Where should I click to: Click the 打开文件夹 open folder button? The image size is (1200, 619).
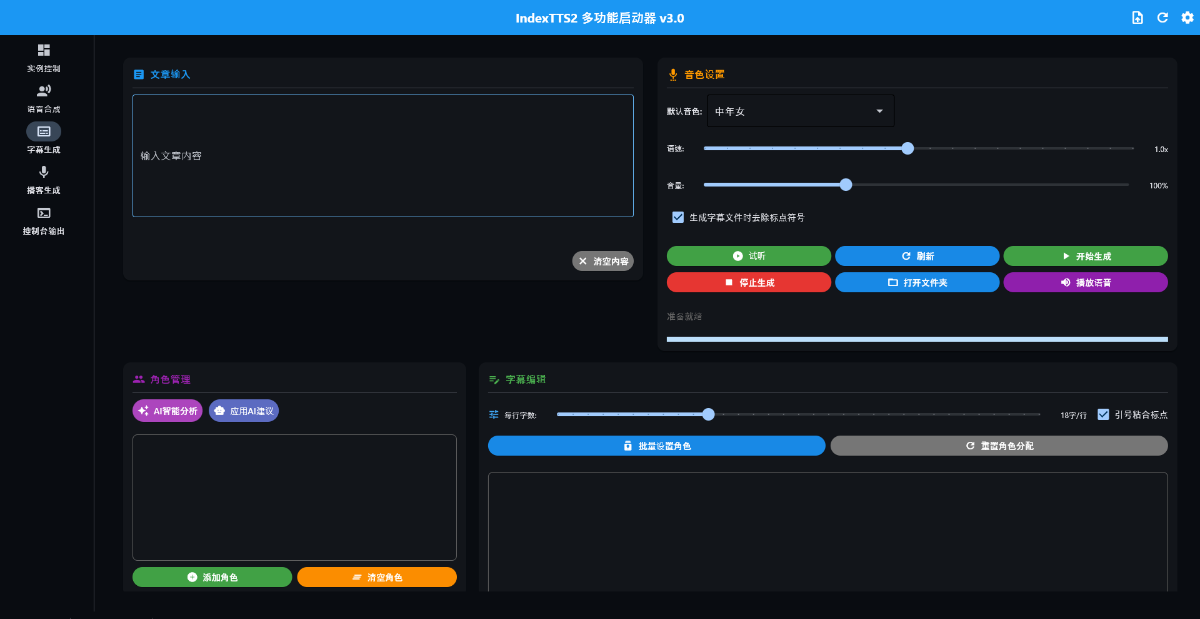(x=916, y=282)
